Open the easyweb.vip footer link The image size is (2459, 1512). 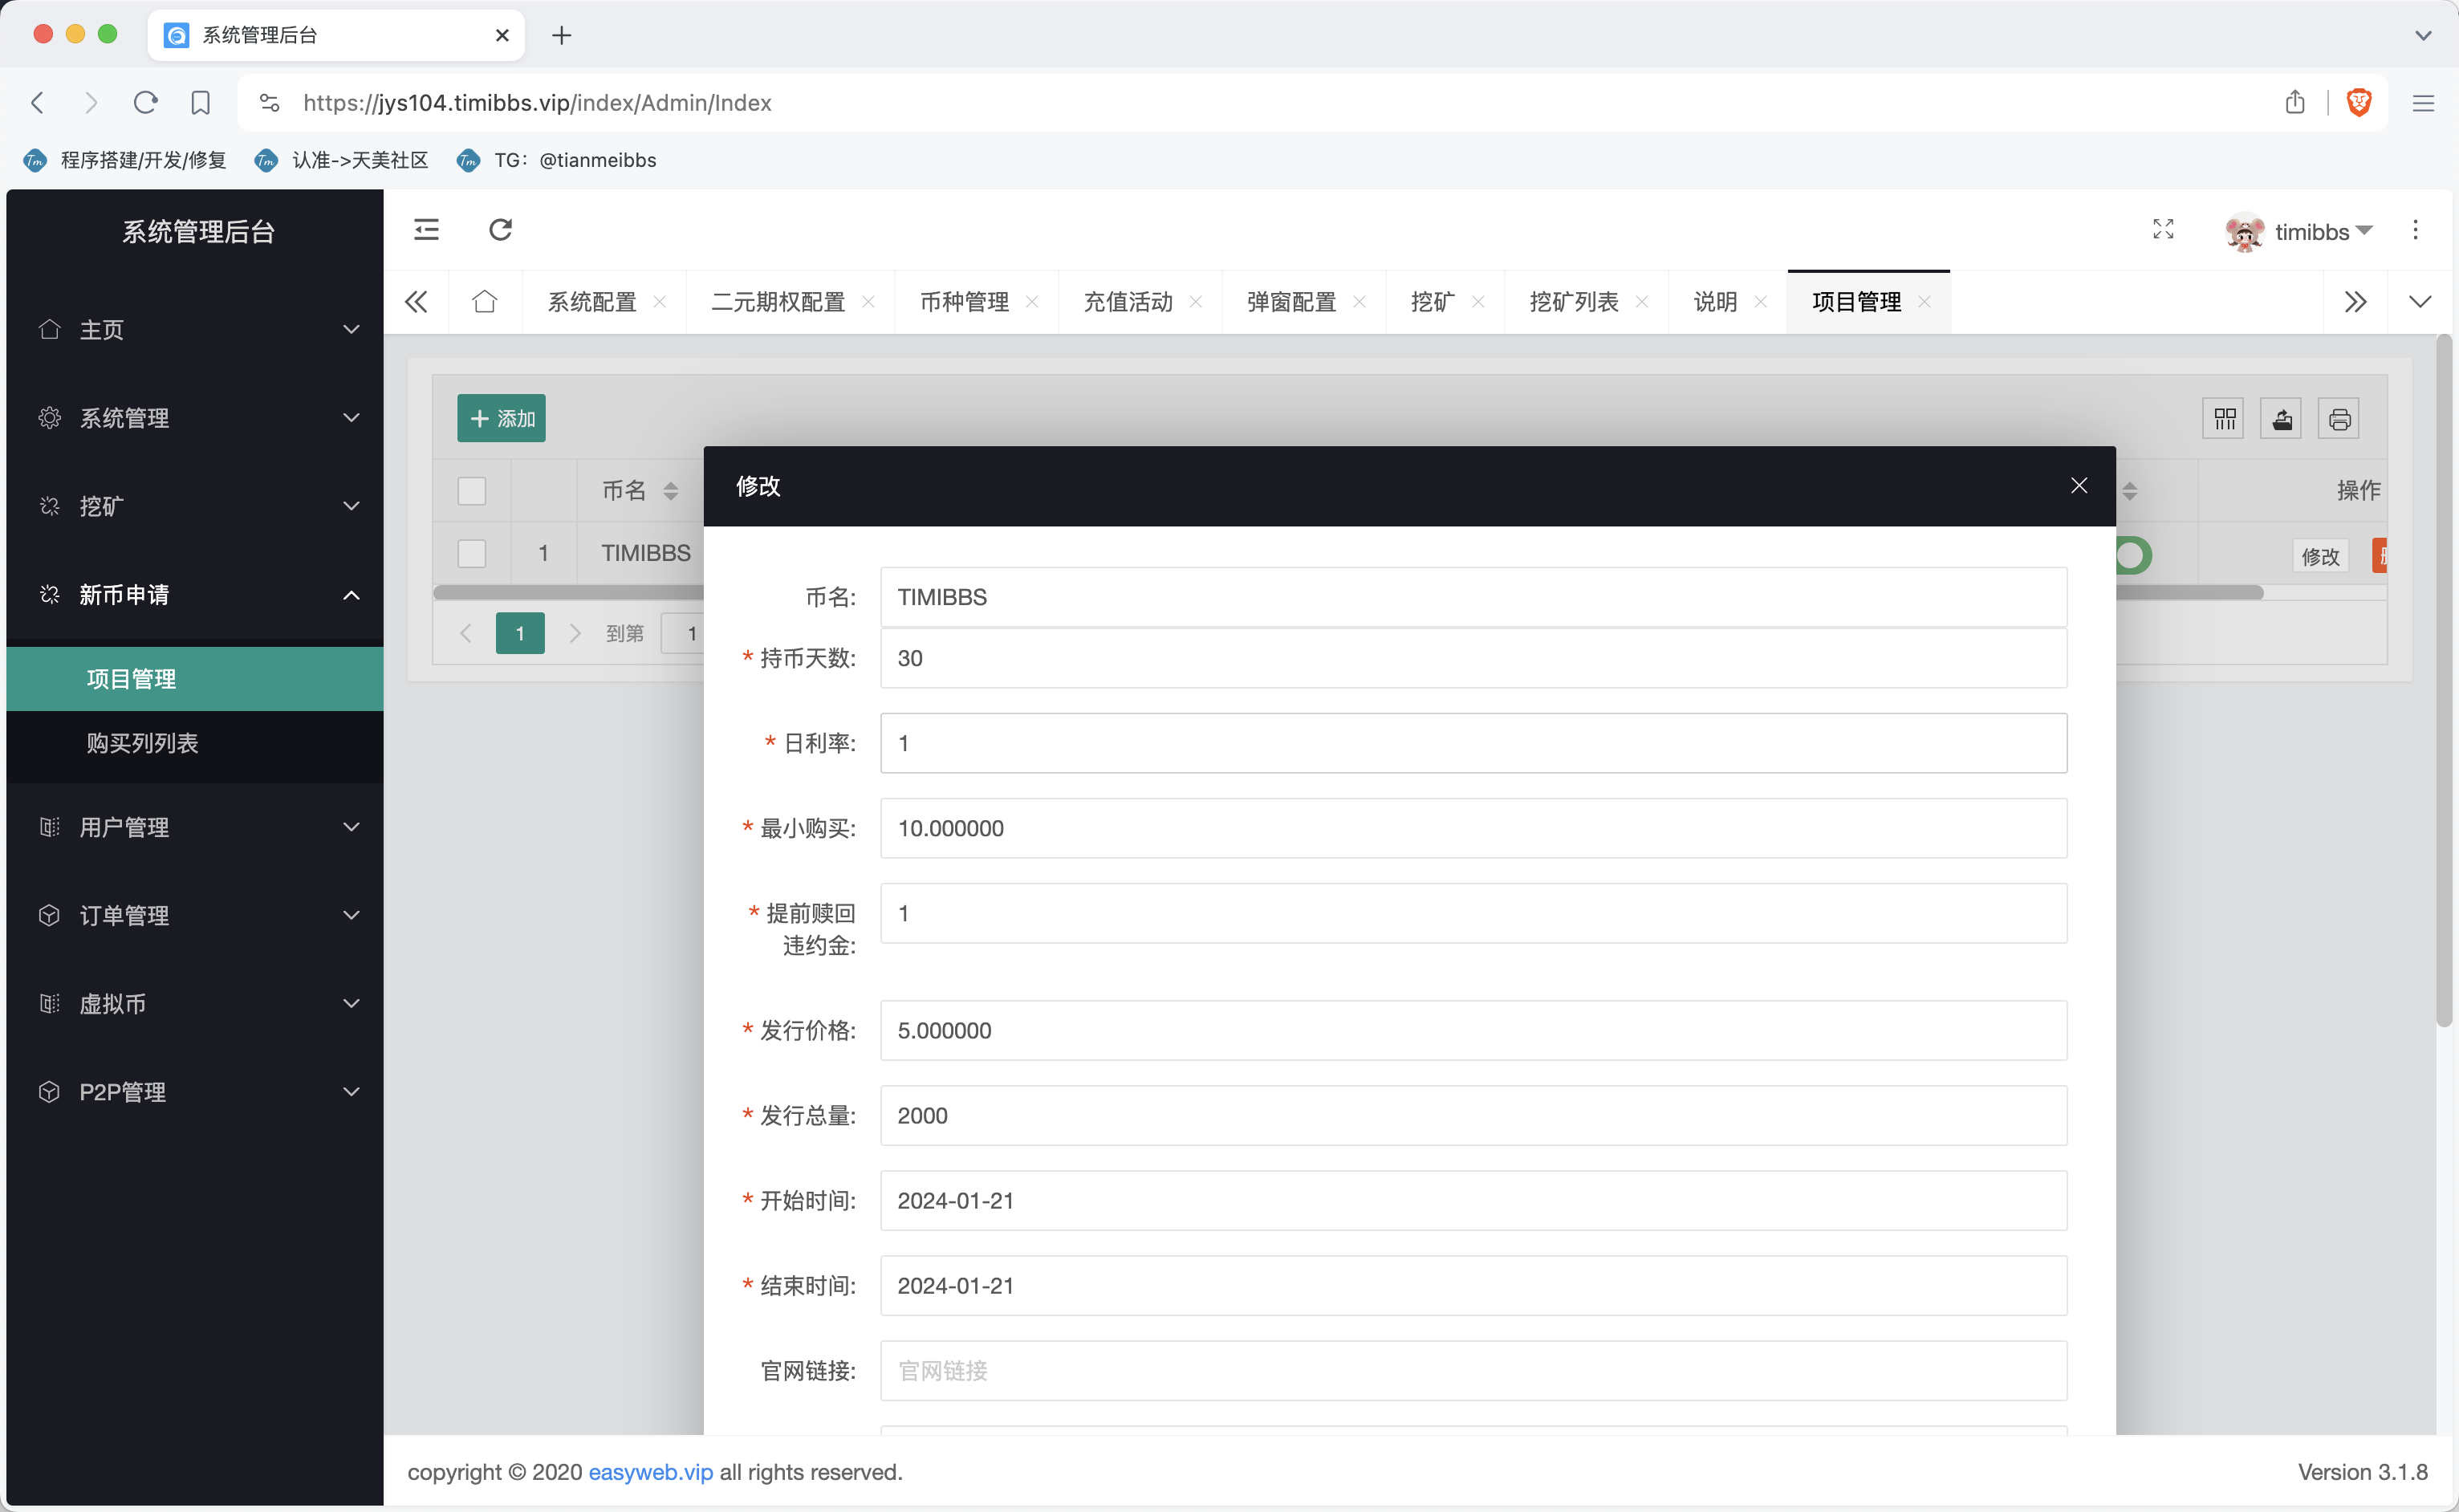(651, 1472)
